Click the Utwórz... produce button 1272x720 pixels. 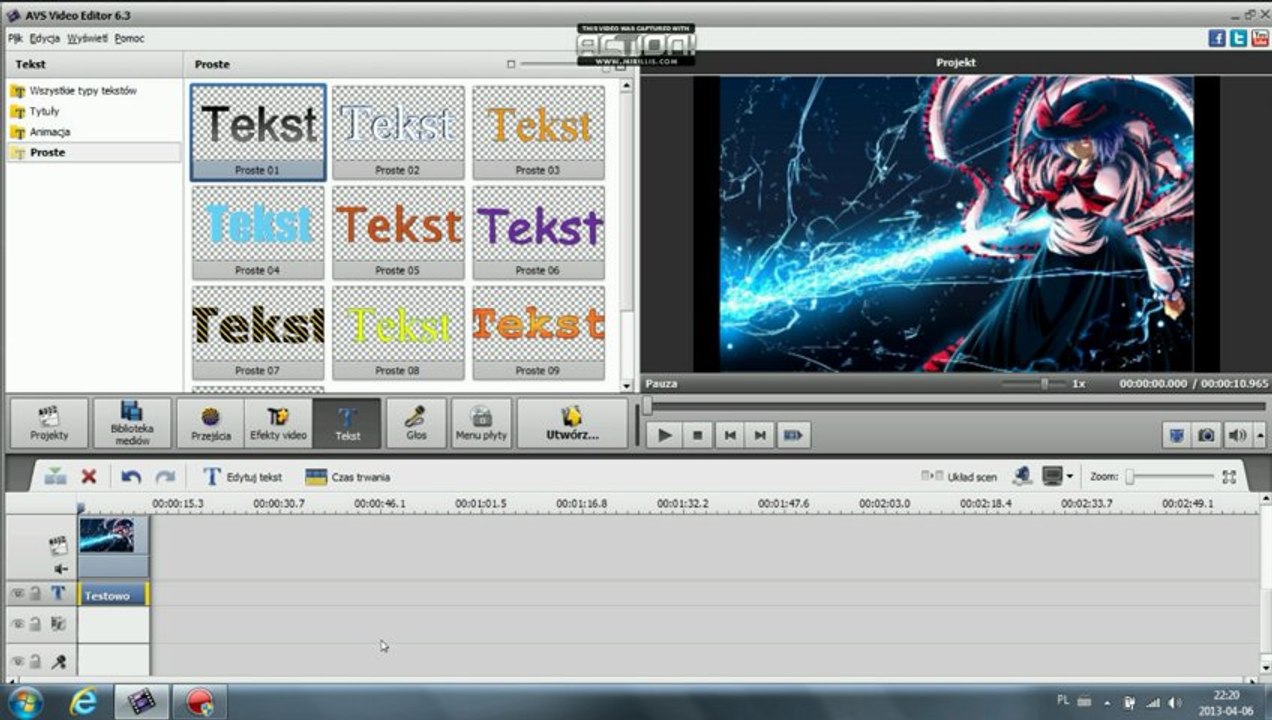point(572,423)
